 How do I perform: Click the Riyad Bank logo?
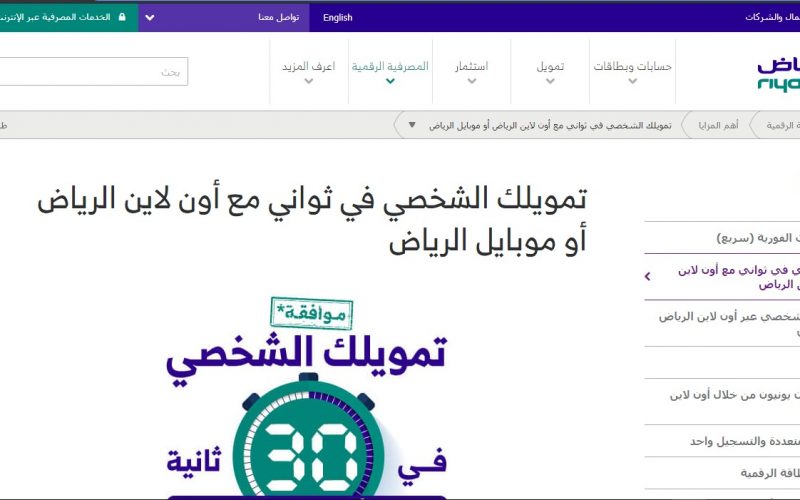(779, 75)
